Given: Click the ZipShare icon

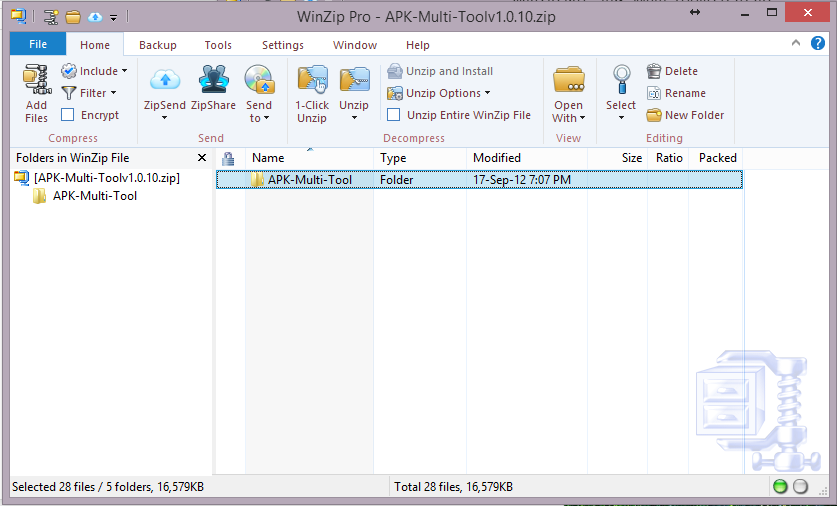Looking at the screenshot, I should (214, 80).
